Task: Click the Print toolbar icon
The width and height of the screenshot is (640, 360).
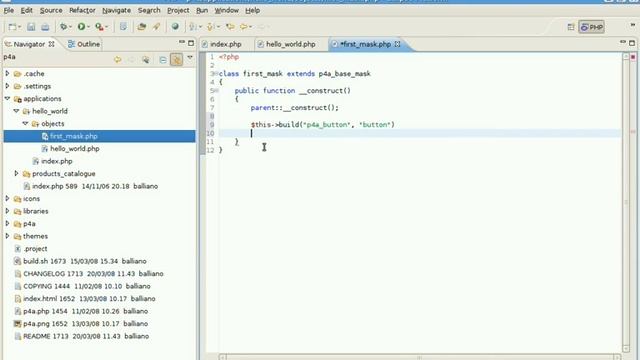Action: [x=45, y=27]
